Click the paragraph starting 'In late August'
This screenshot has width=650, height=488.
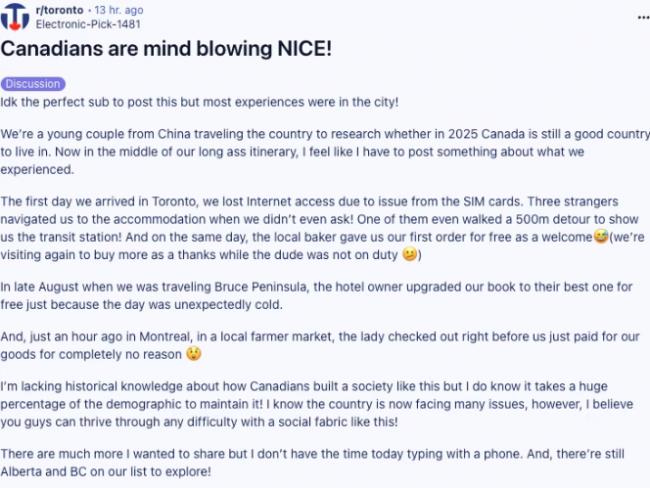[316, 296]
